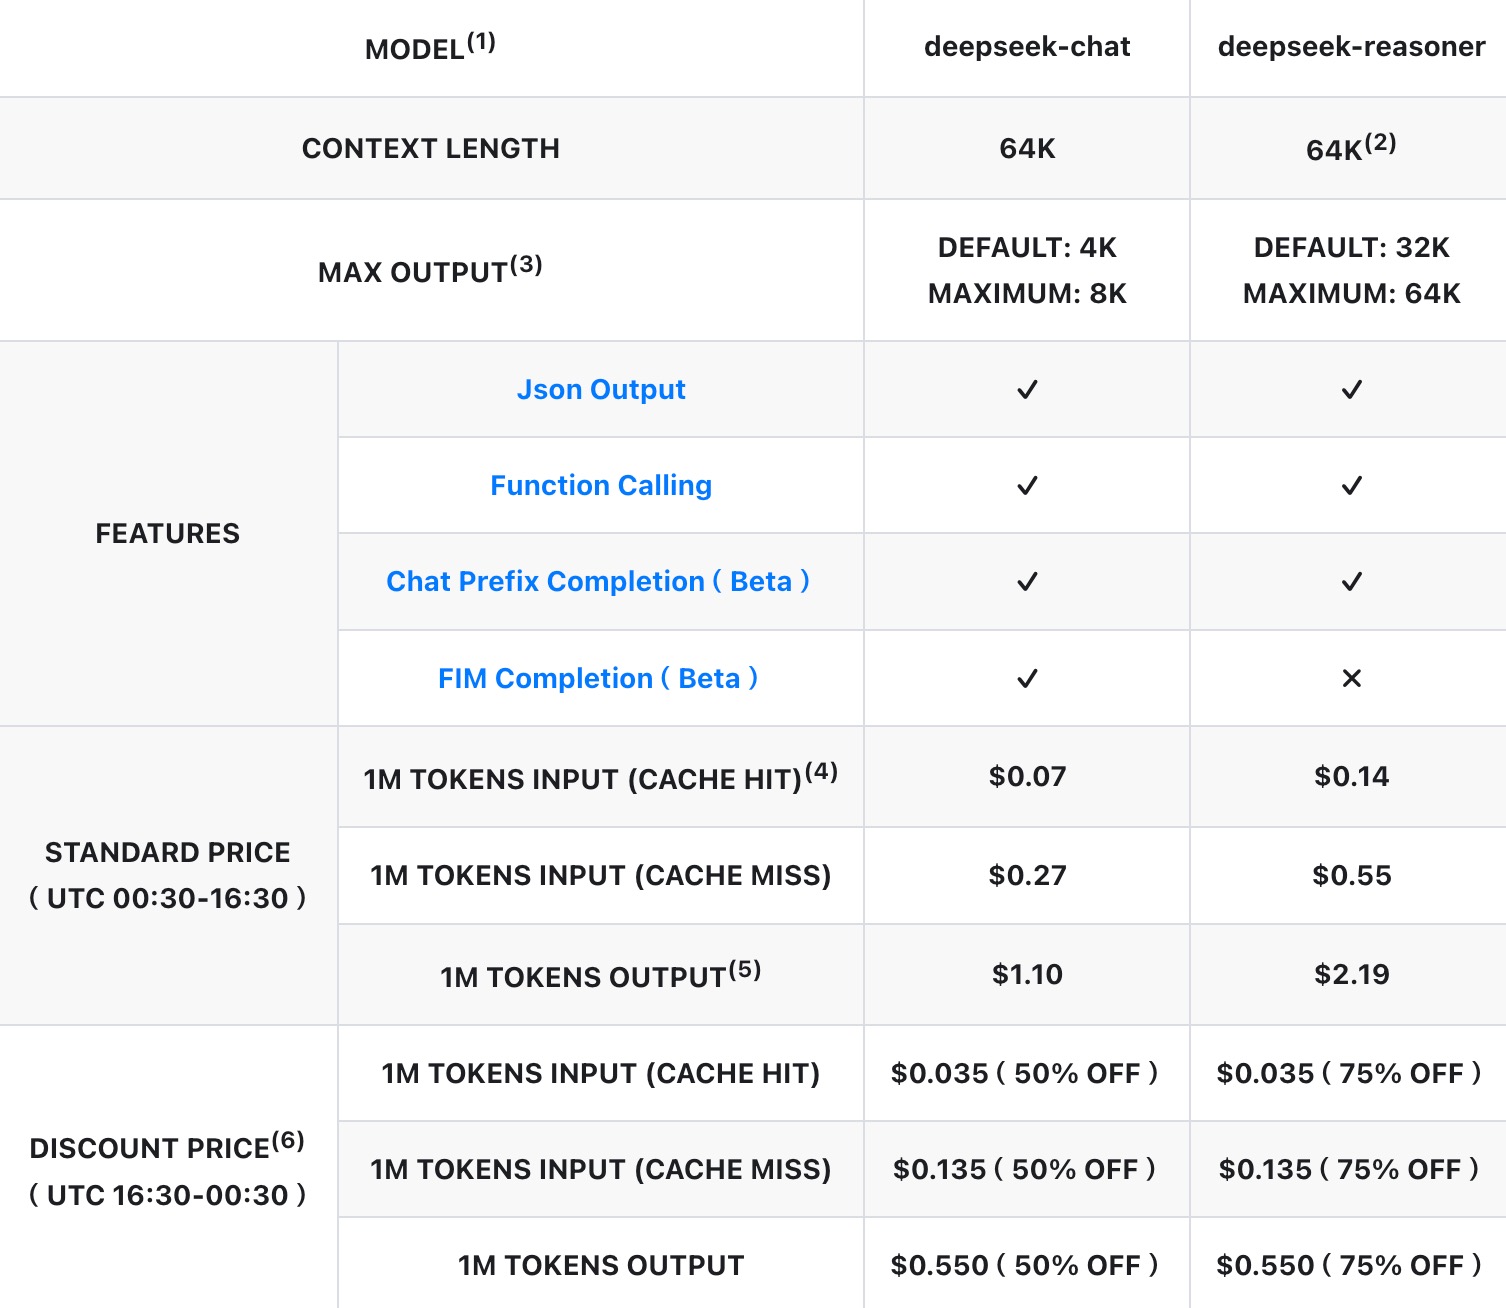Click deepseek-reasoner's Chat Prefix Completion checkmark
The image size is (1506, 1308).
pos(1351,581)
